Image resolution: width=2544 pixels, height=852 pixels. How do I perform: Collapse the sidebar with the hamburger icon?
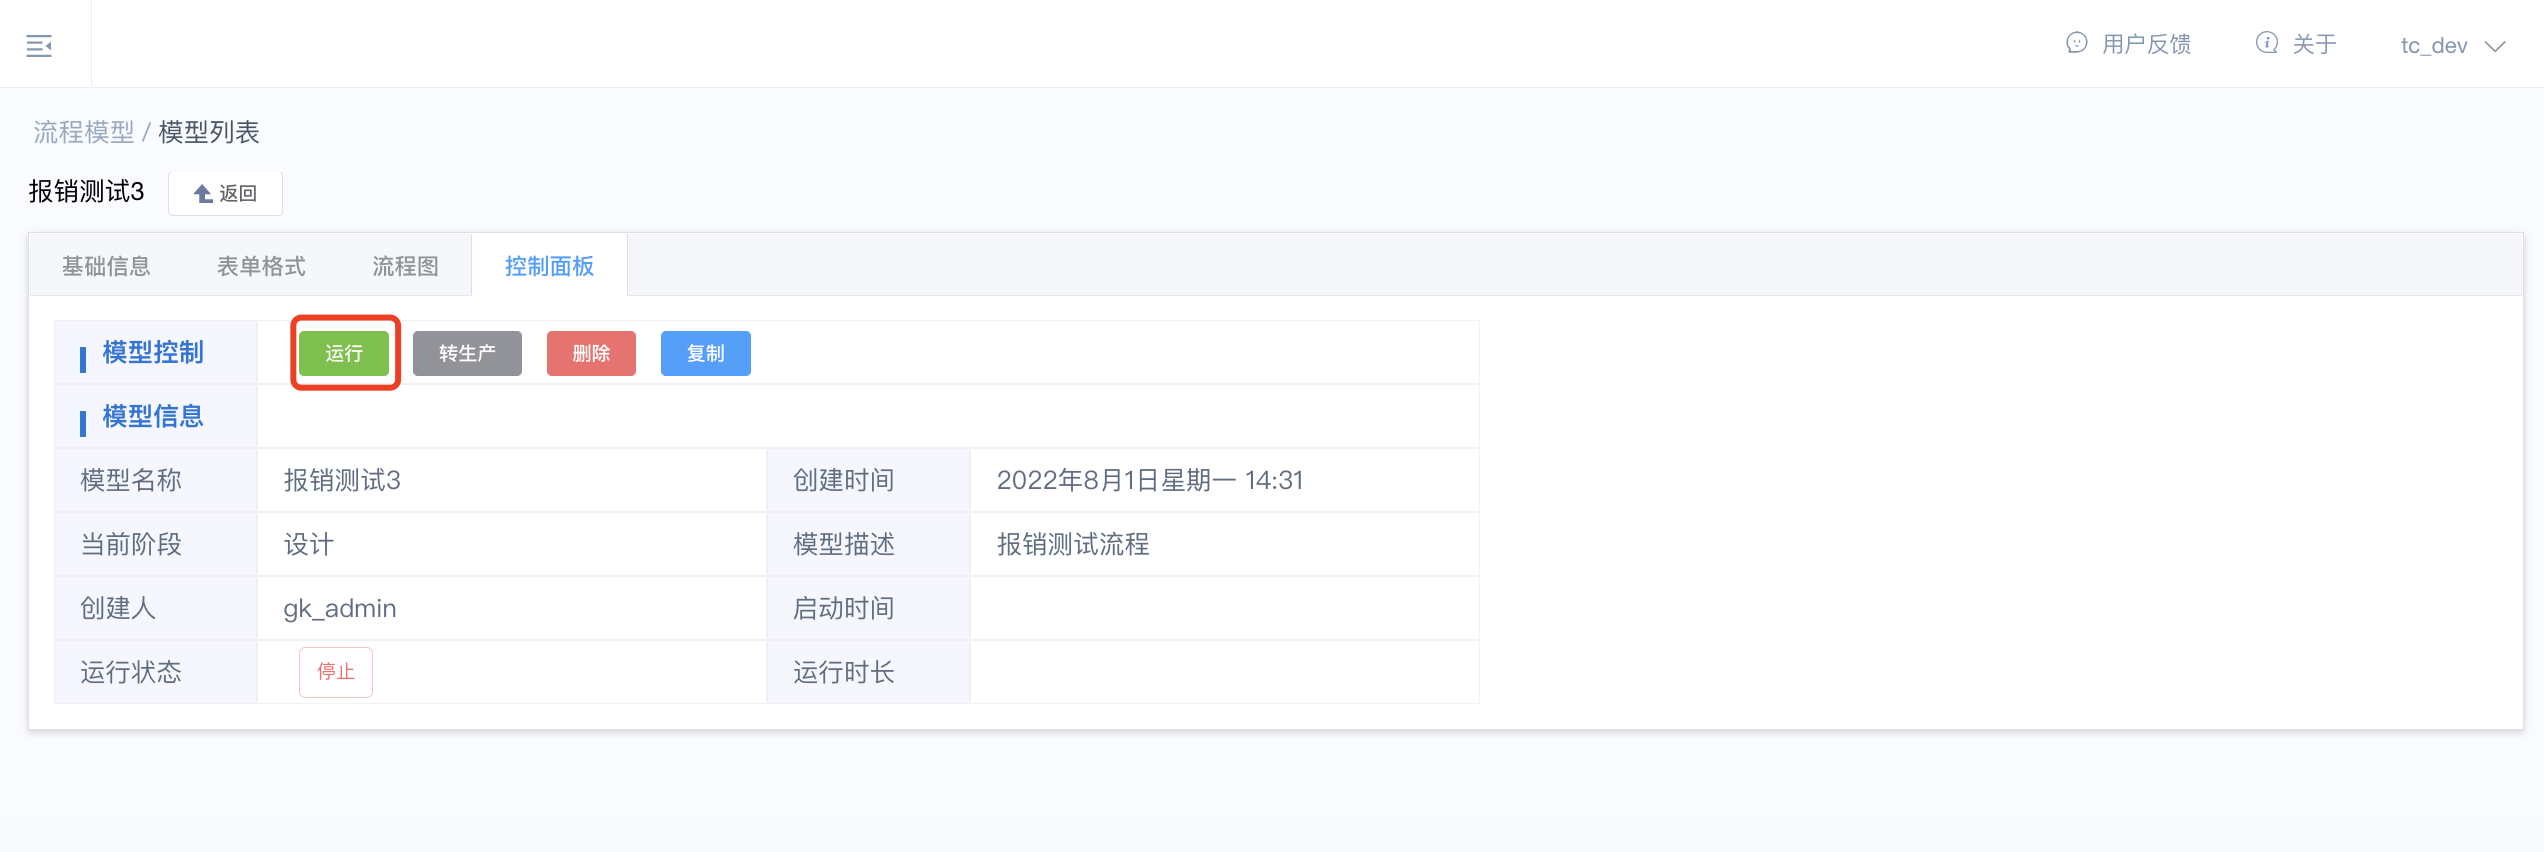(39, 45)
